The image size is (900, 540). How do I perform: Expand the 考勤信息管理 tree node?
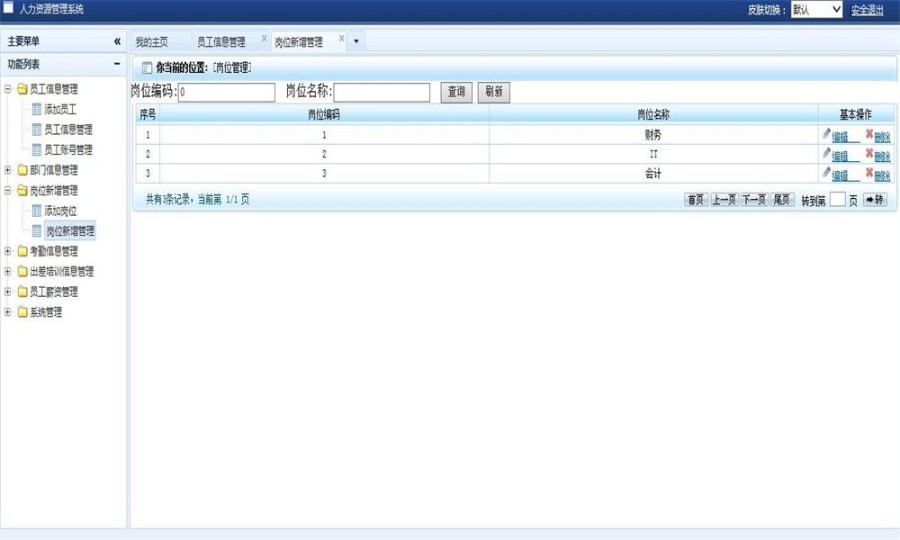7,251
